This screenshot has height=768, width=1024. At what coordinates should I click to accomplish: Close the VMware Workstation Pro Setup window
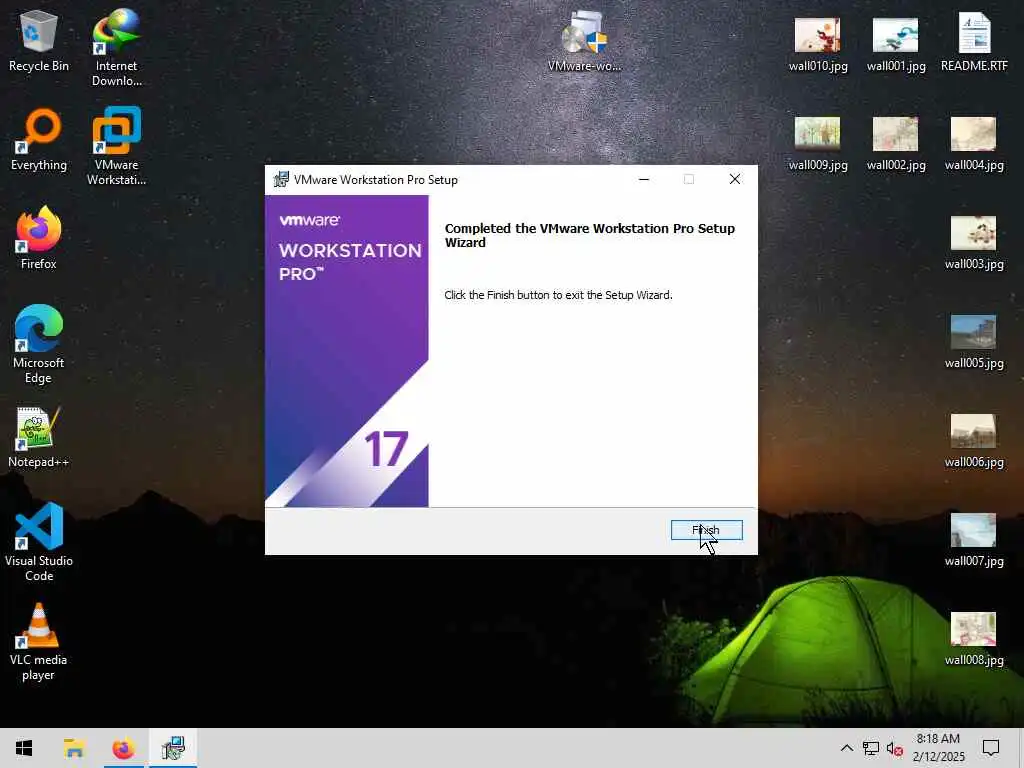point(735,179)
